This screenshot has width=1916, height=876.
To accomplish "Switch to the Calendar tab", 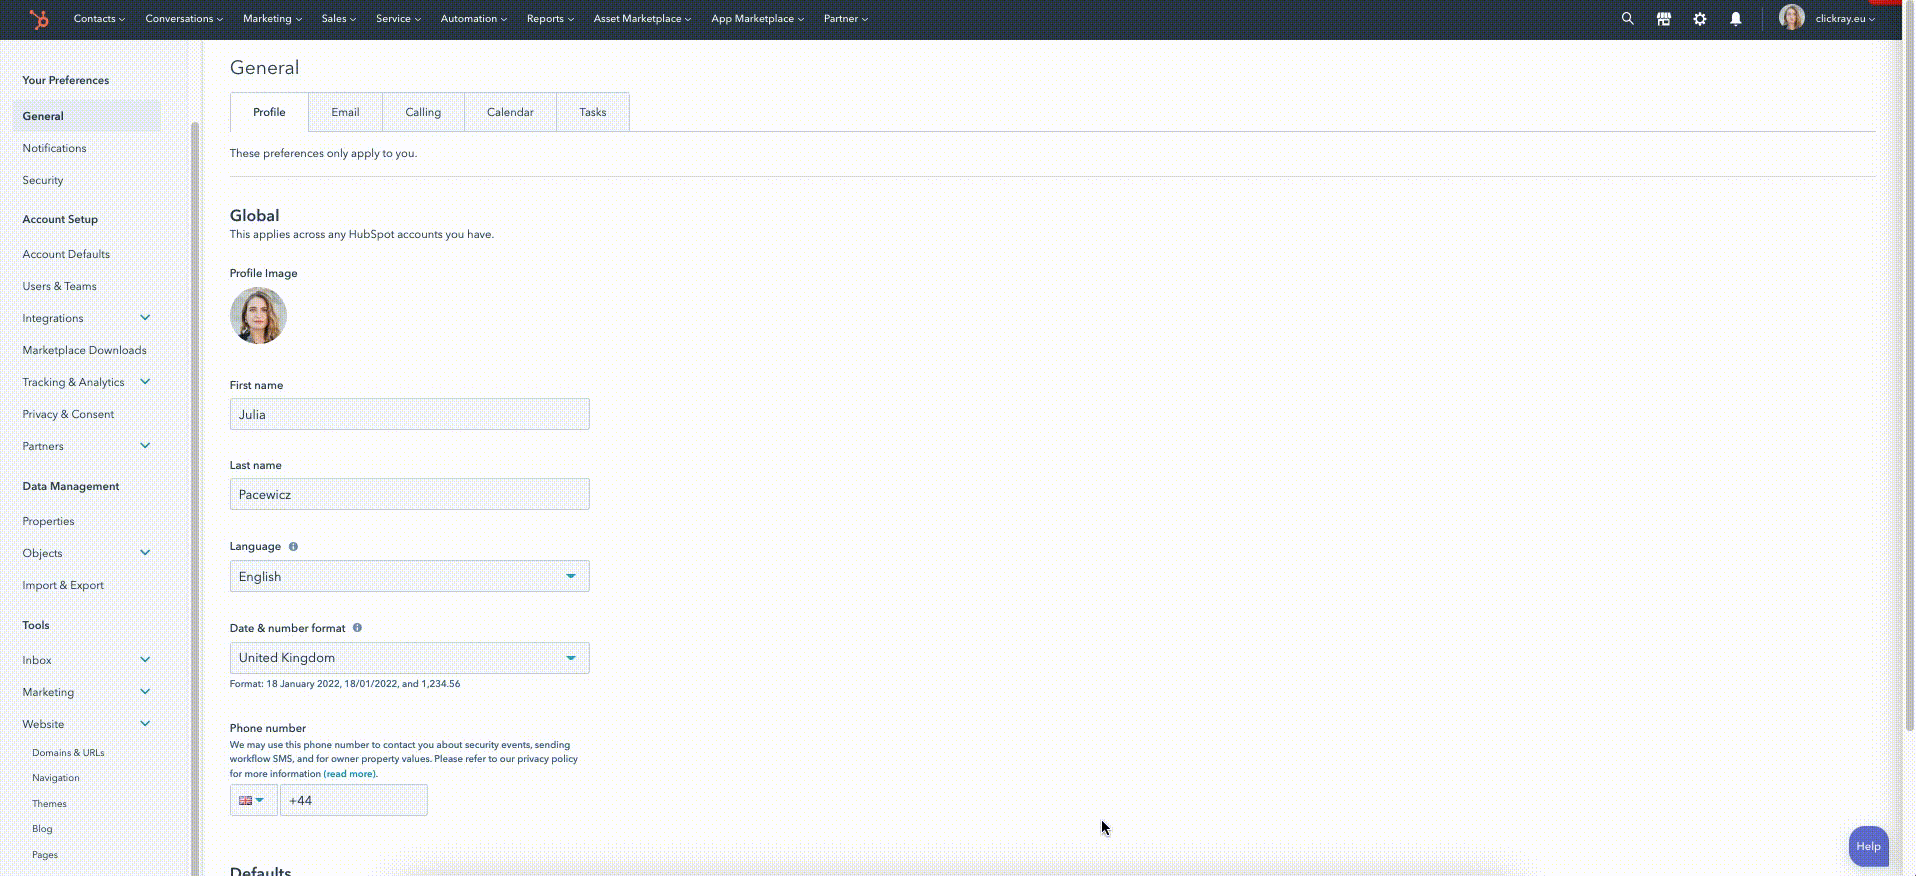I will pyautogui.click(x=510, y=112).
